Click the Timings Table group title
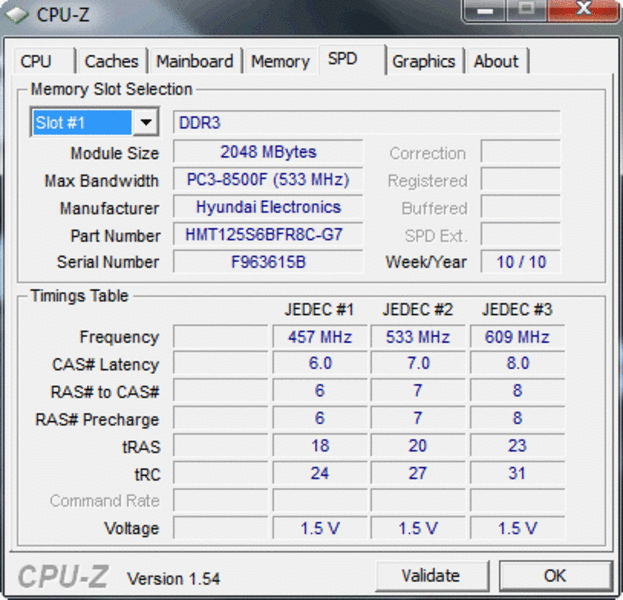Image resolution: width=623 pixels, height=600 pixels. click(x=79, y=296)
